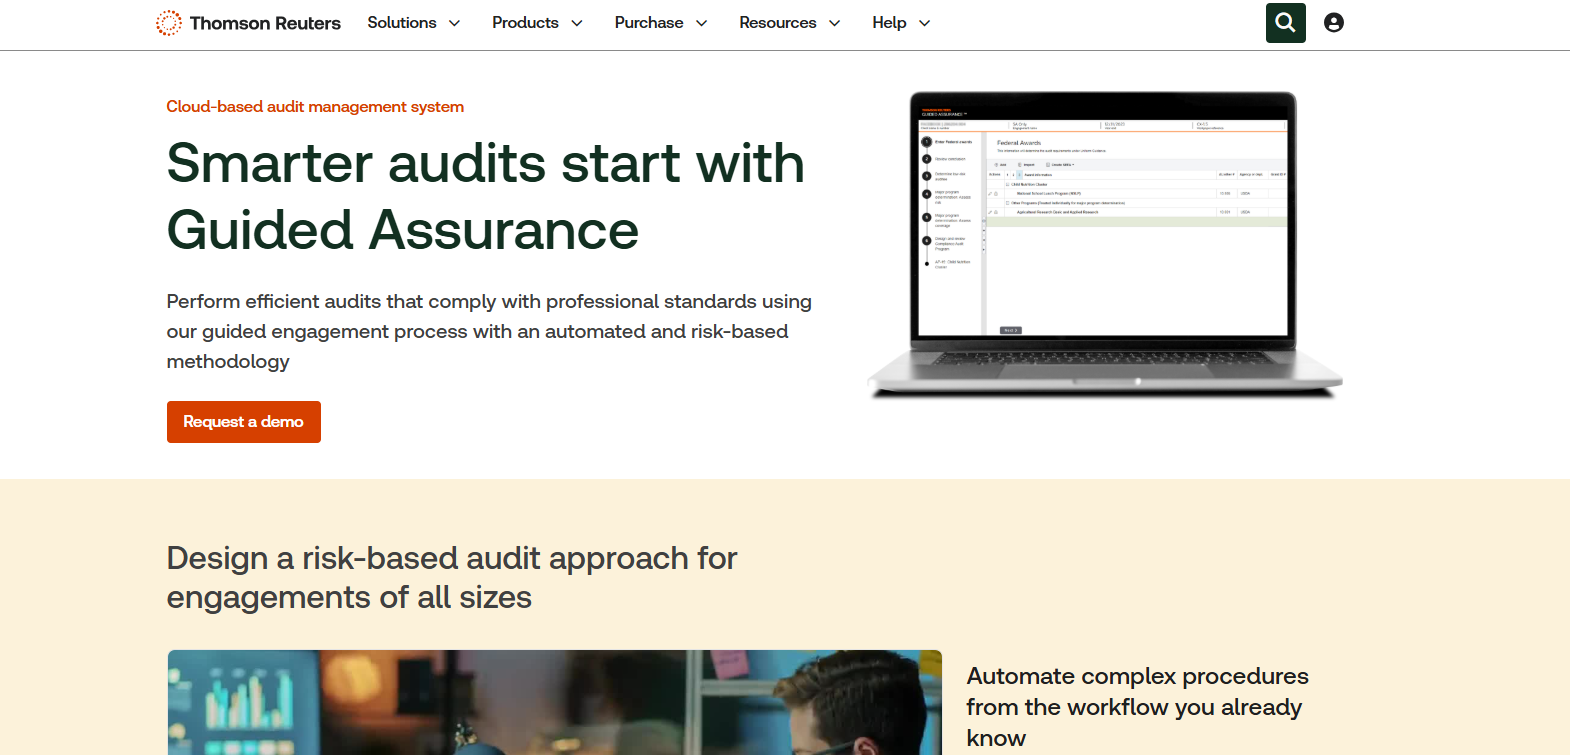Screen dimensions: 1570x755
Task: Click 'Automate complex procedures' heading
Action: [1138, 707]
